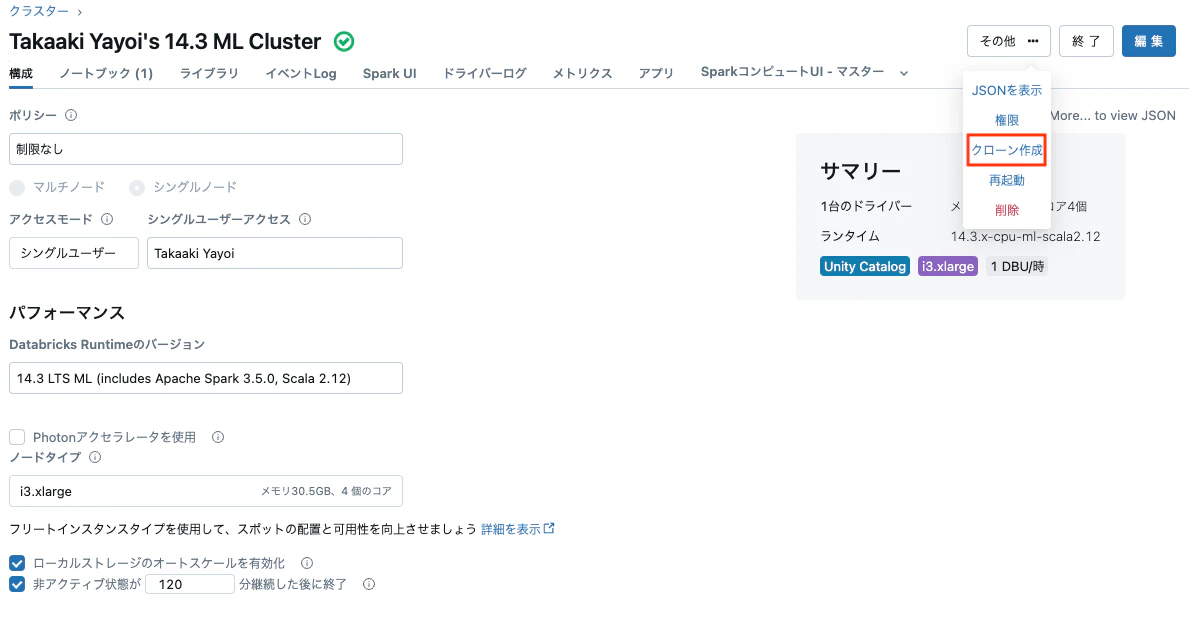1189x628 pixels.
Task: Click the 1台のドライバー label in summary
Action: click(x=866, y=206)
